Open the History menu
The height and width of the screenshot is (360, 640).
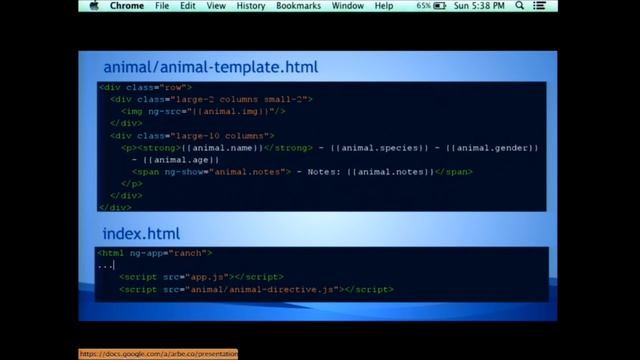coord(251,6)
